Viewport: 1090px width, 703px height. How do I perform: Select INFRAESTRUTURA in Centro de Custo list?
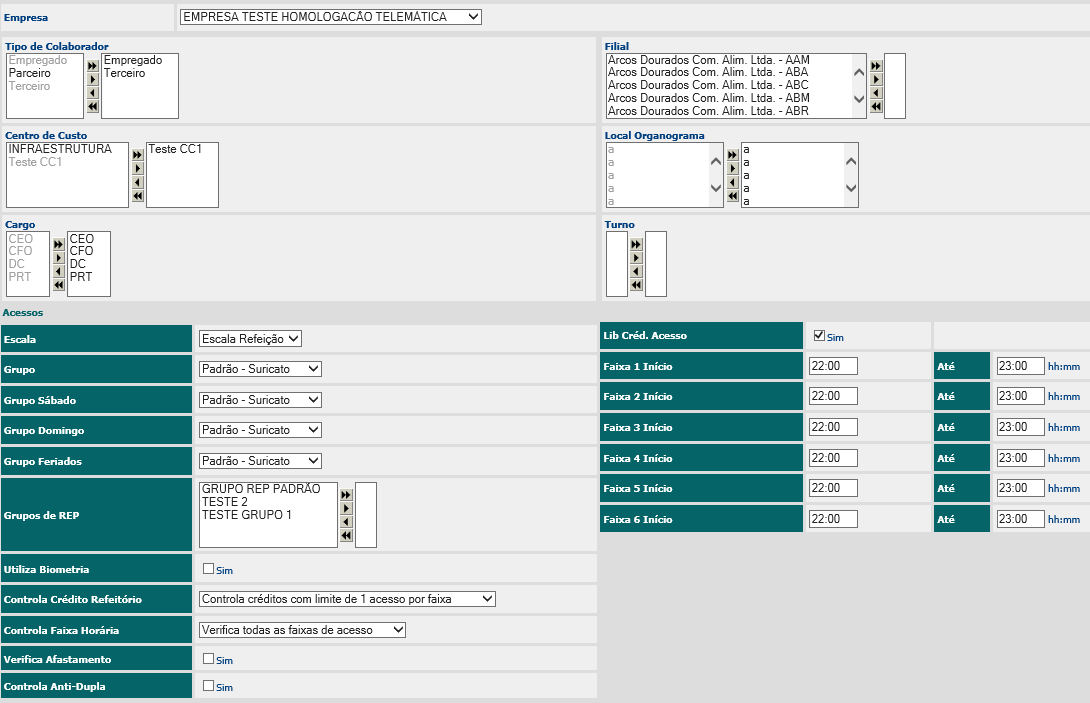tap(60, 149)
